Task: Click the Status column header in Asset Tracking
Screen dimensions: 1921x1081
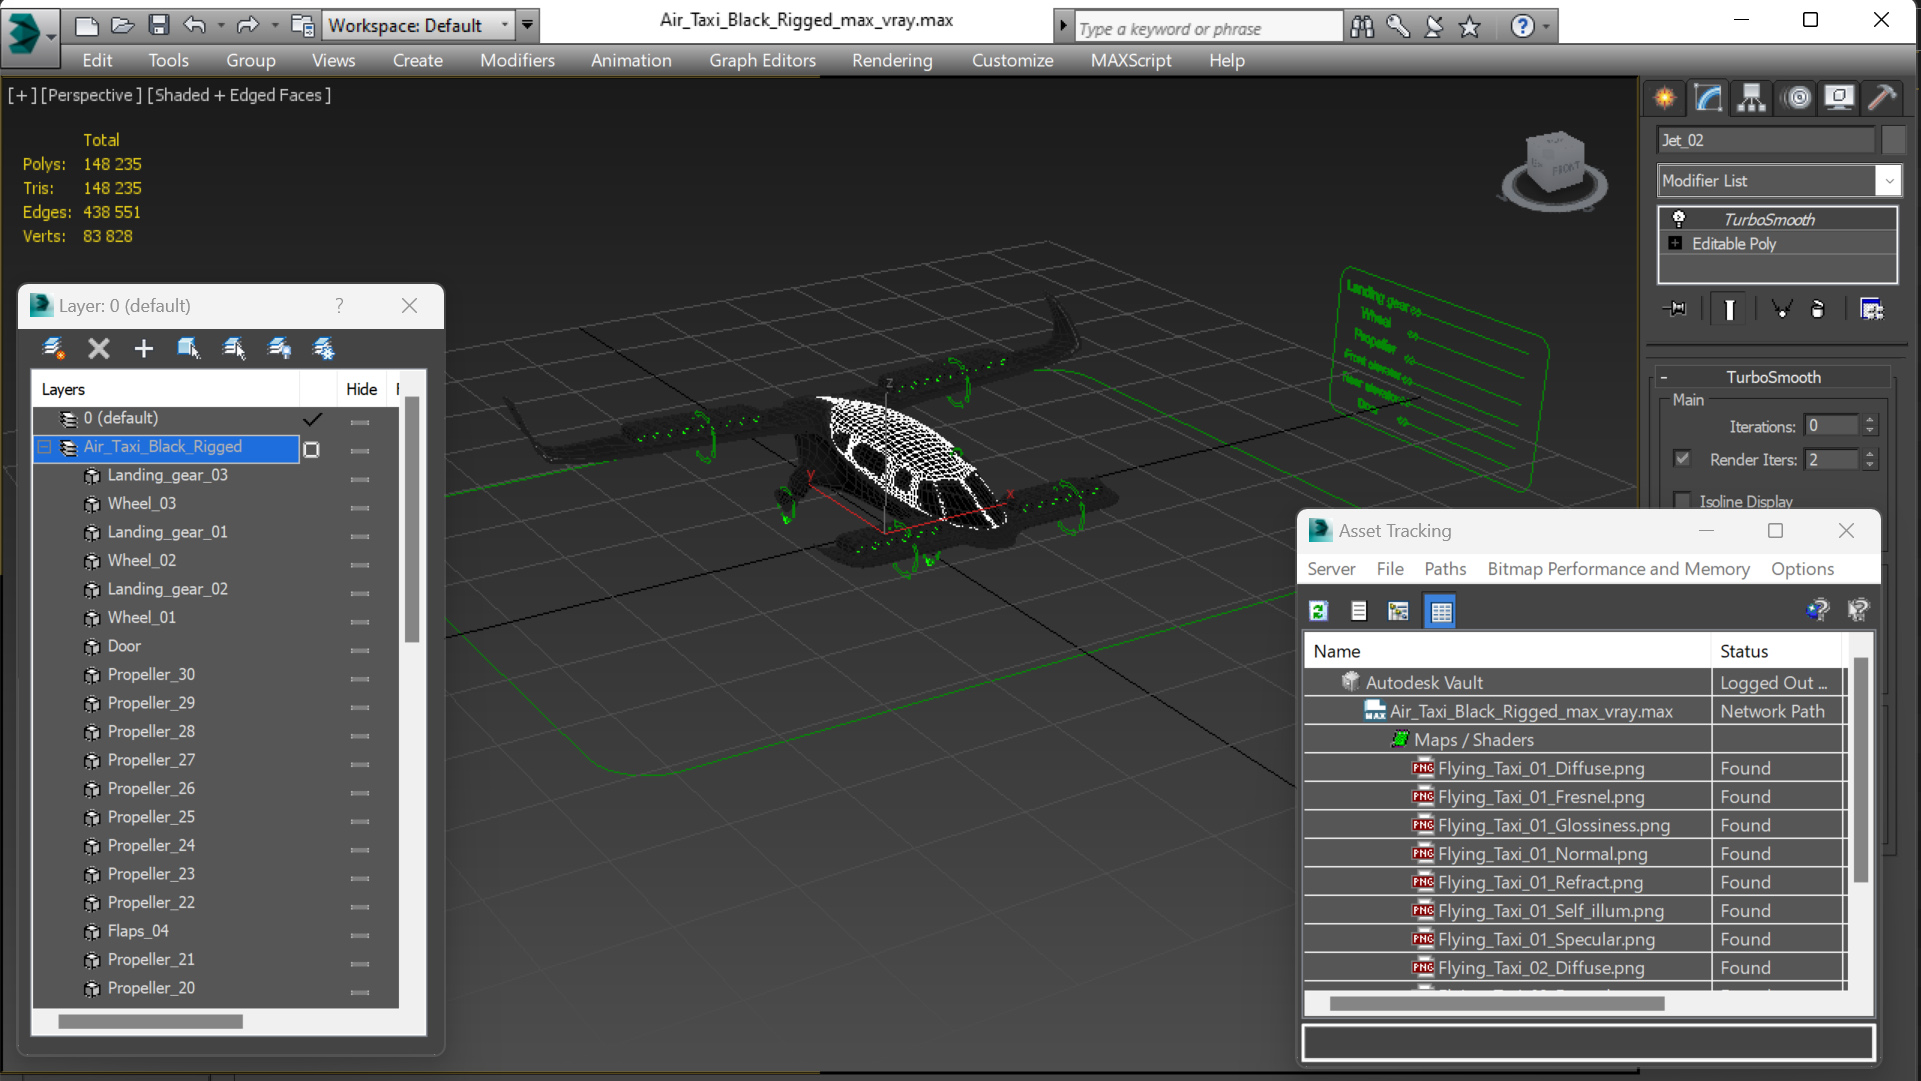Action: [1776, 651]
